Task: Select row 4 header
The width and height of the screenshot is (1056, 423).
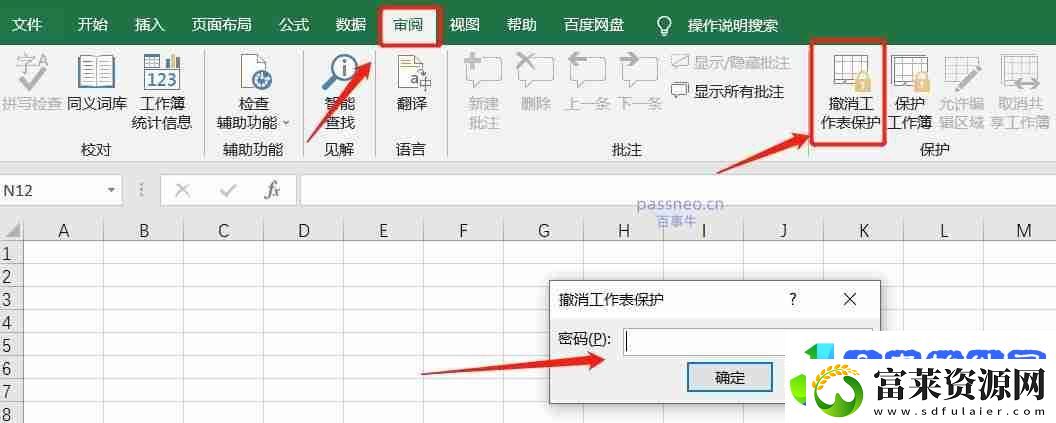Action: coord(11,323)
